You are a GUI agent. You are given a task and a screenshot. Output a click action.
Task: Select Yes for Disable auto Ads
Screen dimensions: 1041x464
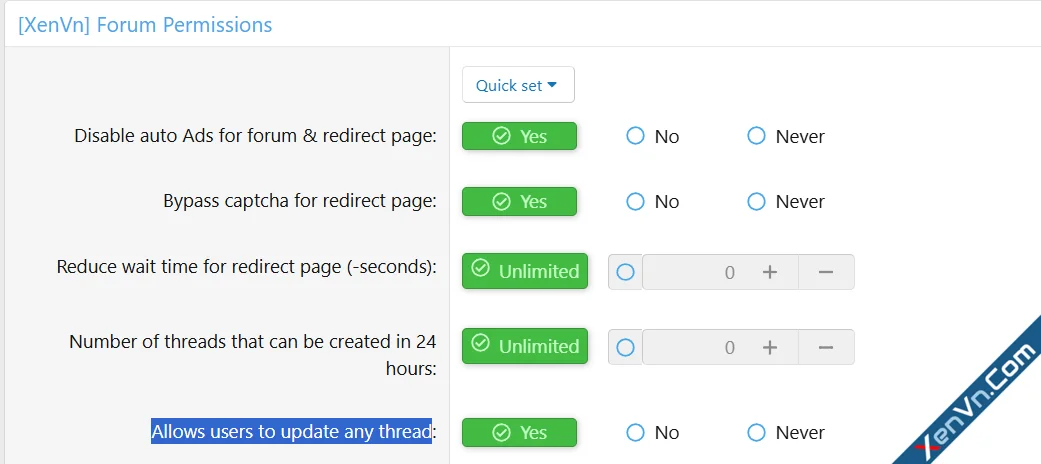tap(519, 136)
